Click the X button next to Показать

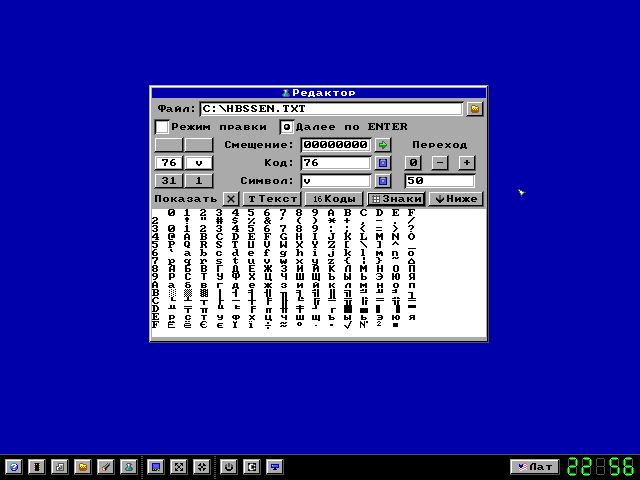tap(231, 199)
